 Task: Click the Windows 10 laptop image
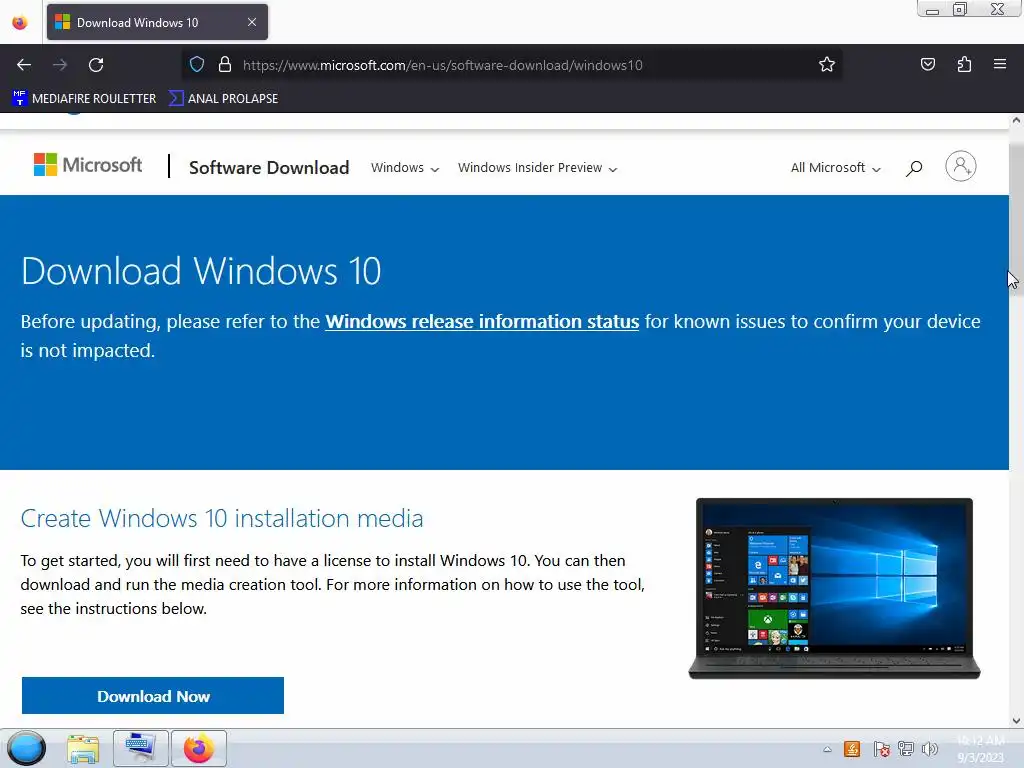pos(835,588)
